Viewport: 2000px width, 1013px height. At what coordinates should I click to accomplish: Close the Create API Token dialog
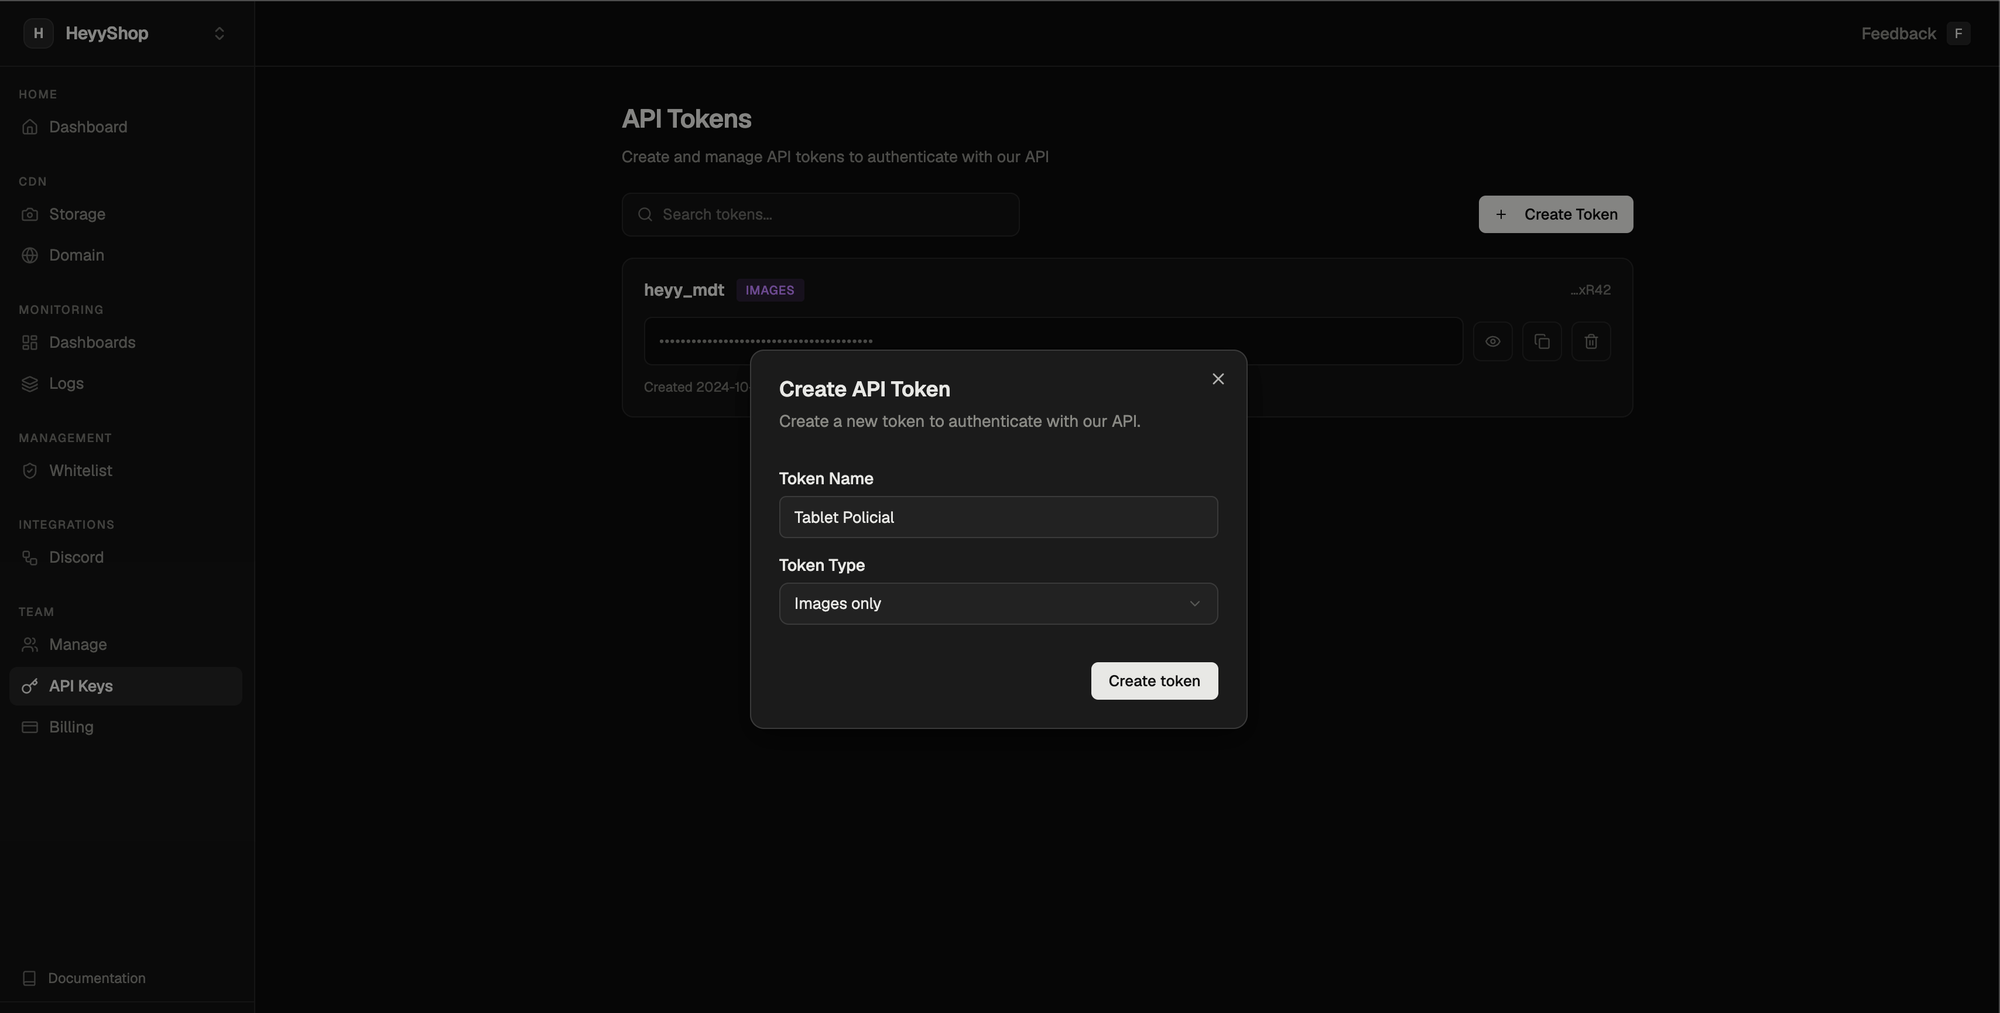click(1217, 379)
